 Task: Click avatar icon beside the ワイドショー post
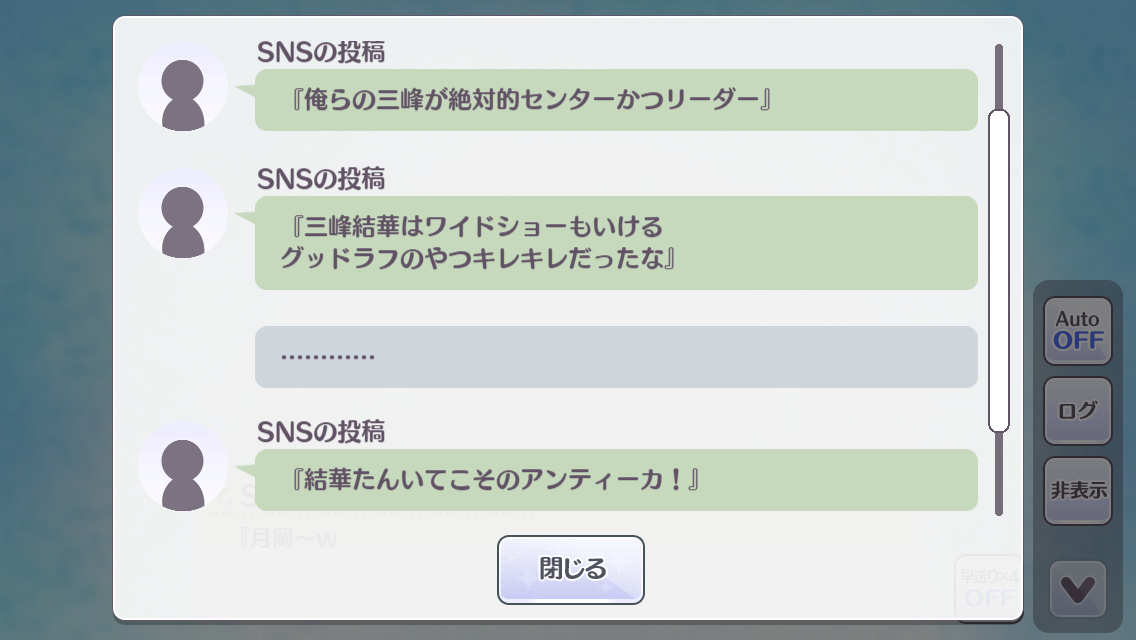coord(183,213)
